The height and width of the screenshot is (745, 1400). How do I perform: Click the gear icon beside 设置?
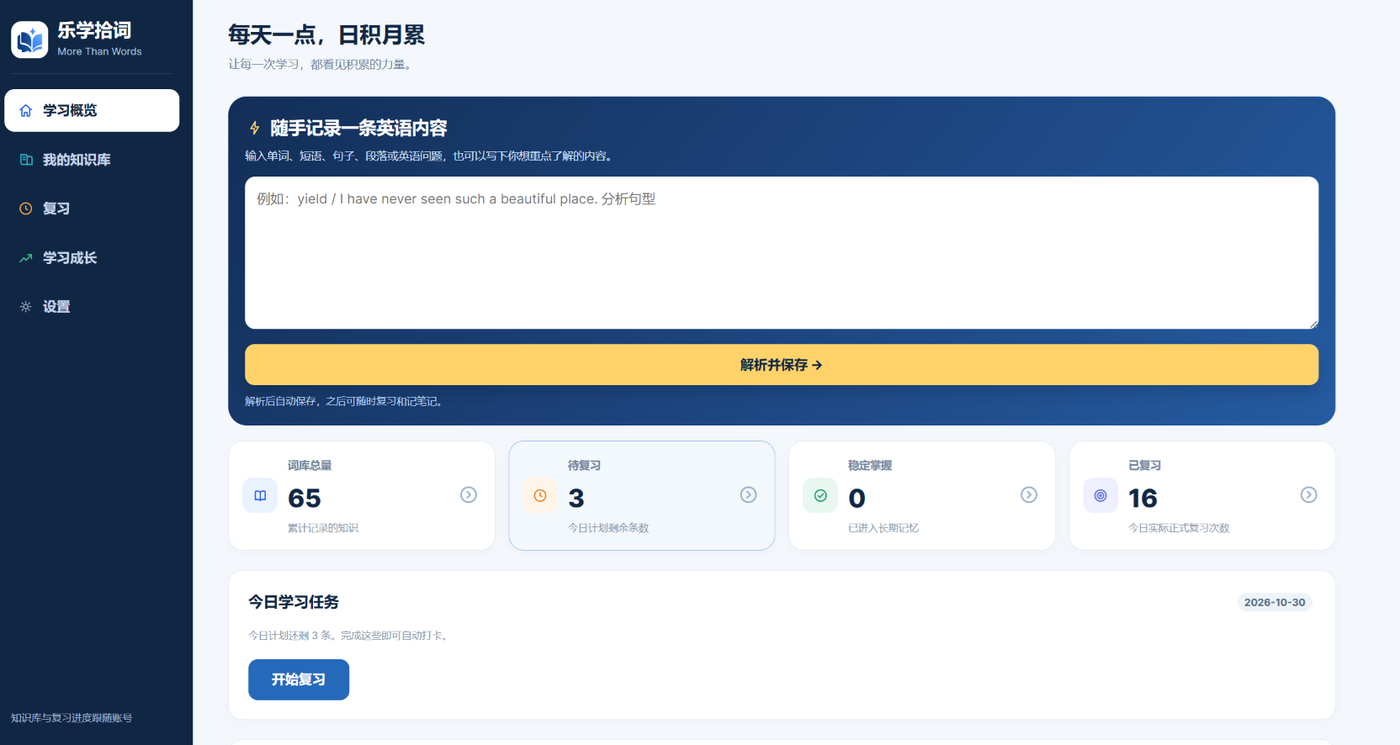[x=26, y=306]
